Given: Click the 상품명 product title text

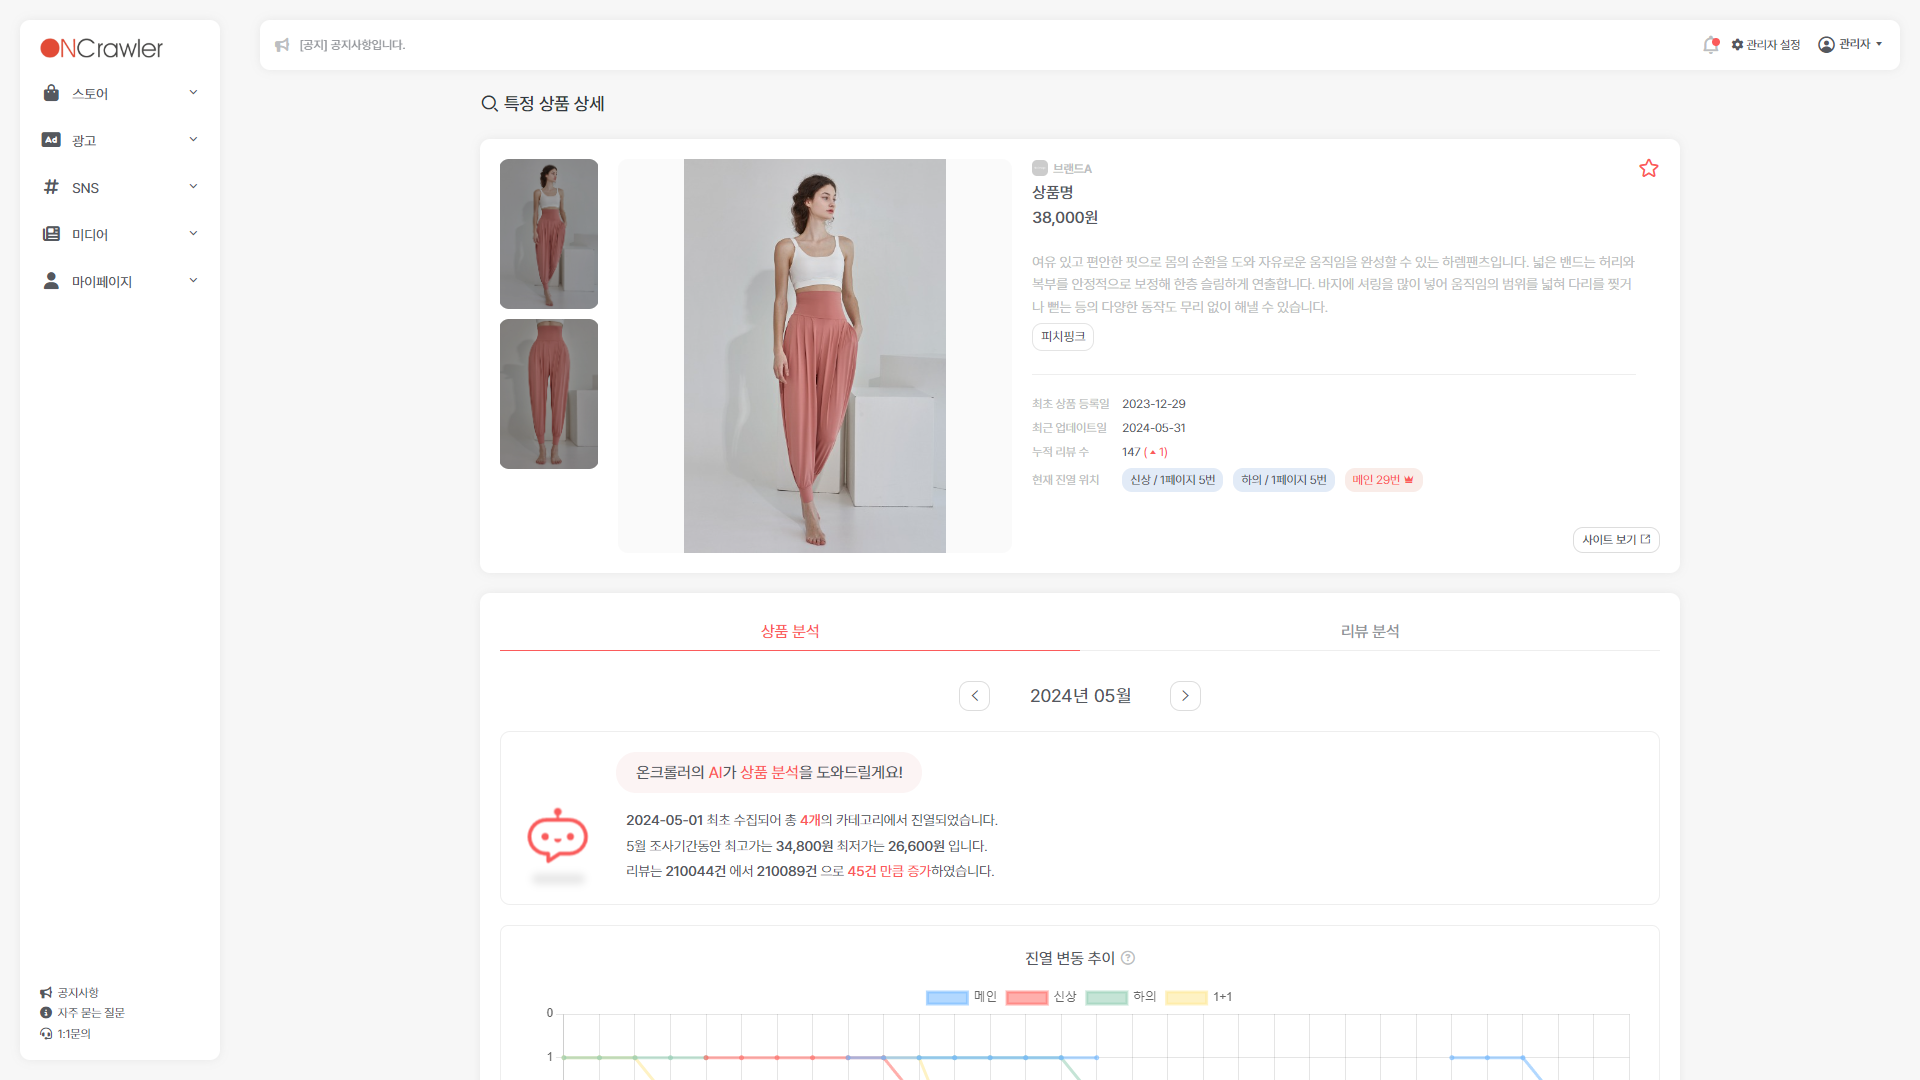Looking at the screenshot, I should 1052,192.
